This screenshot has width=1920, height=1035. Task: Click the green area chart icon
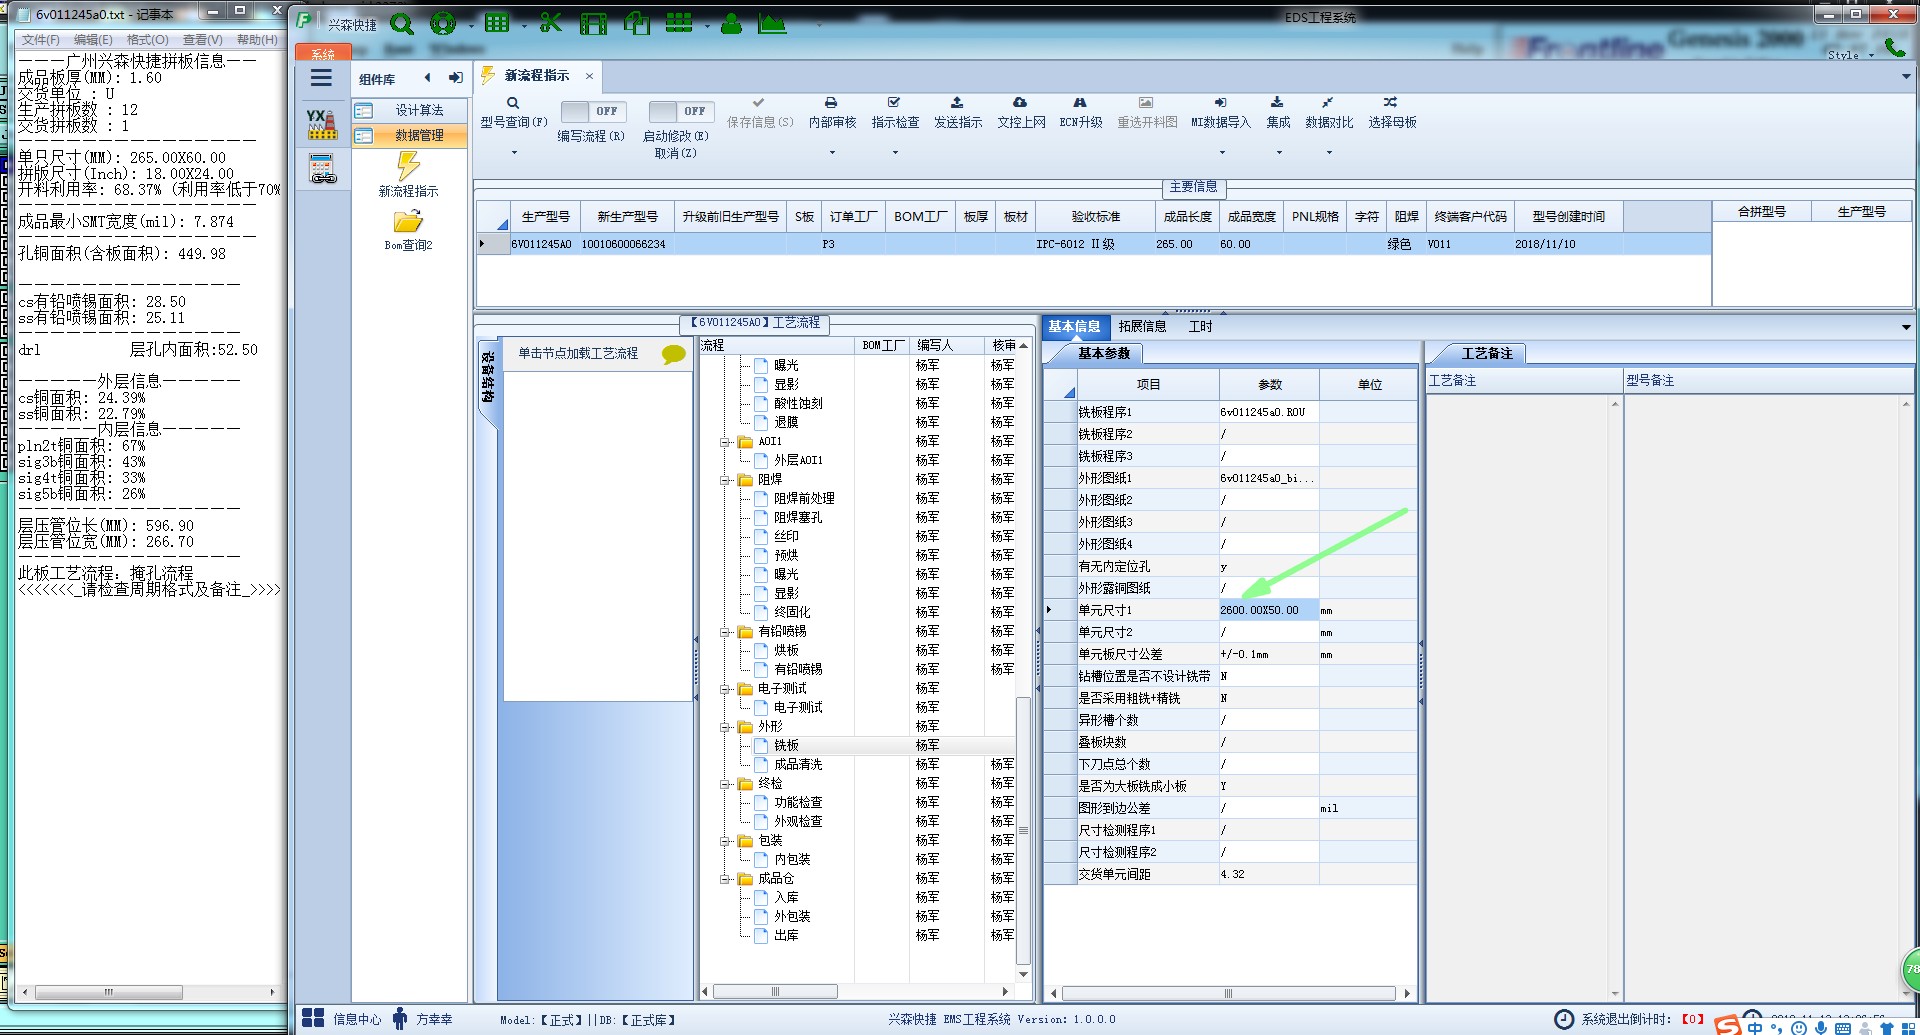point(772,23)
